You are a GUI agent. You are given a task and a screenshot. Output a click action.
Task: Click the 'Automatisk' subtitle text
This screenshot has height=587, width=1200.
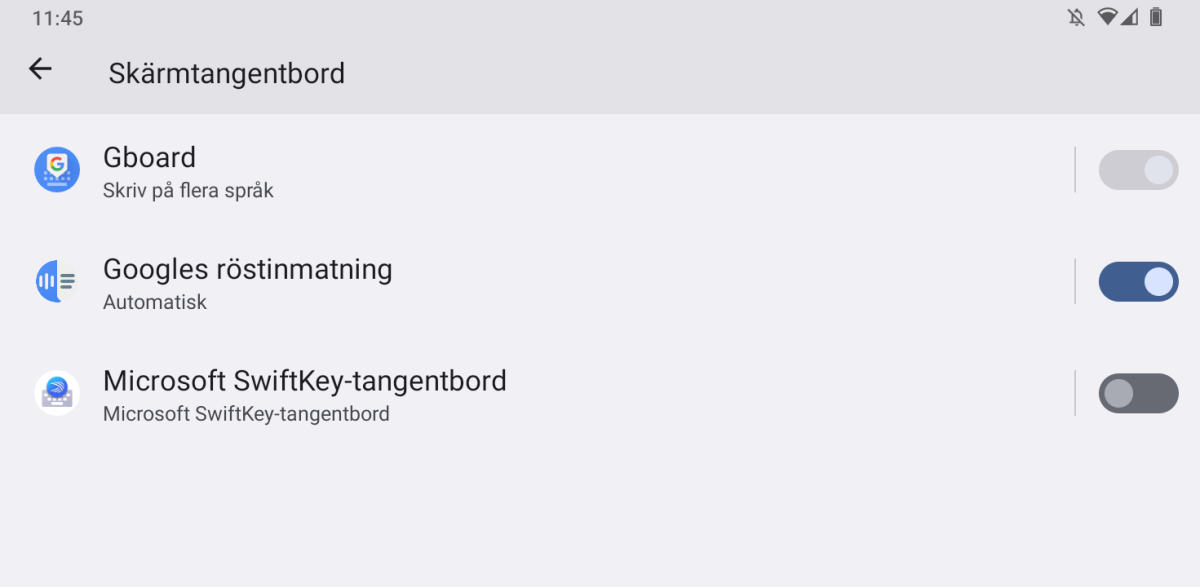(154, 302)
